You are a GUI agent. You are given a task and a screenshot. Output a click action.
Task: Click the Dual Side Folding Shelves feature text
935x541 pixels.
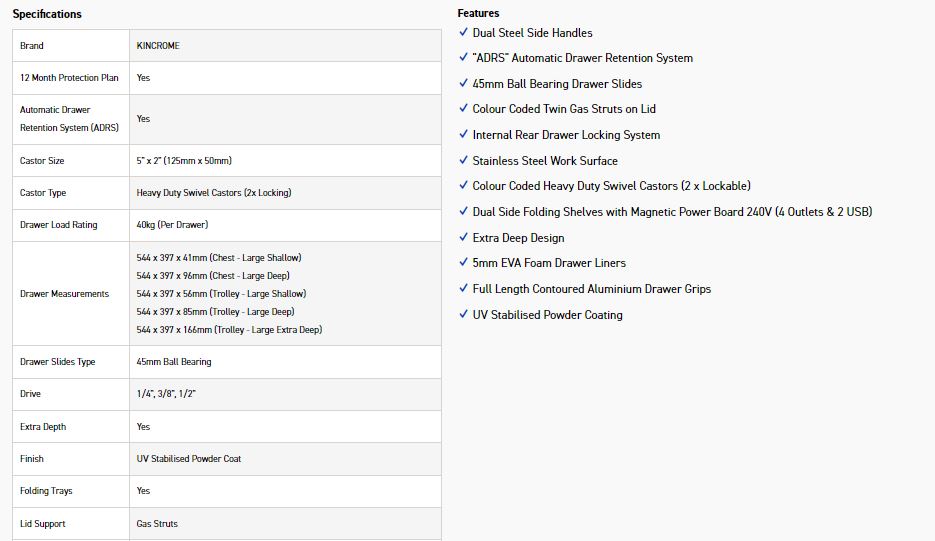pyautogui.click(x=672, y=211)
